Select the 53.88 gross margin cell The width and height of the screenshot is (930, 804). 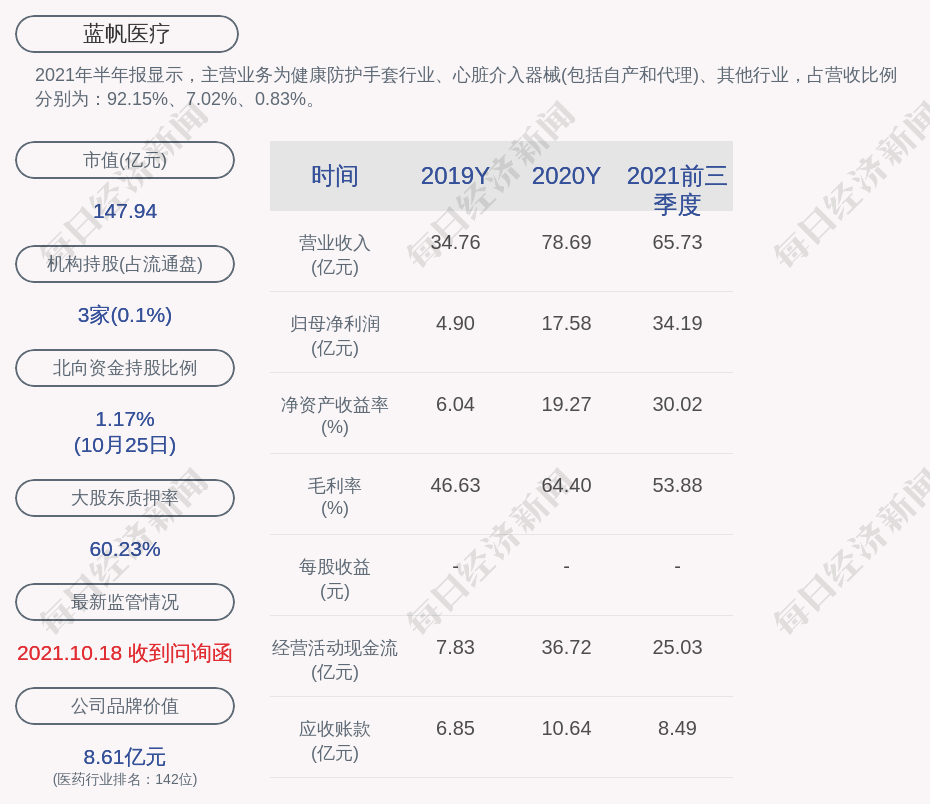click(x=677, y=486)
